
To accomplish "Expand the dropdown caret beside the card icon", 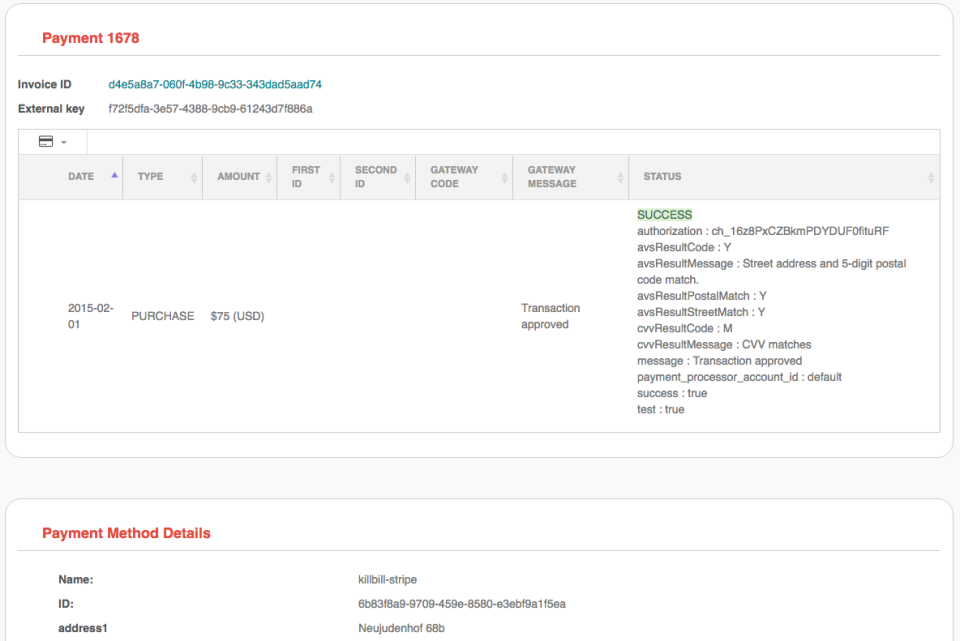I will (64, 142).
